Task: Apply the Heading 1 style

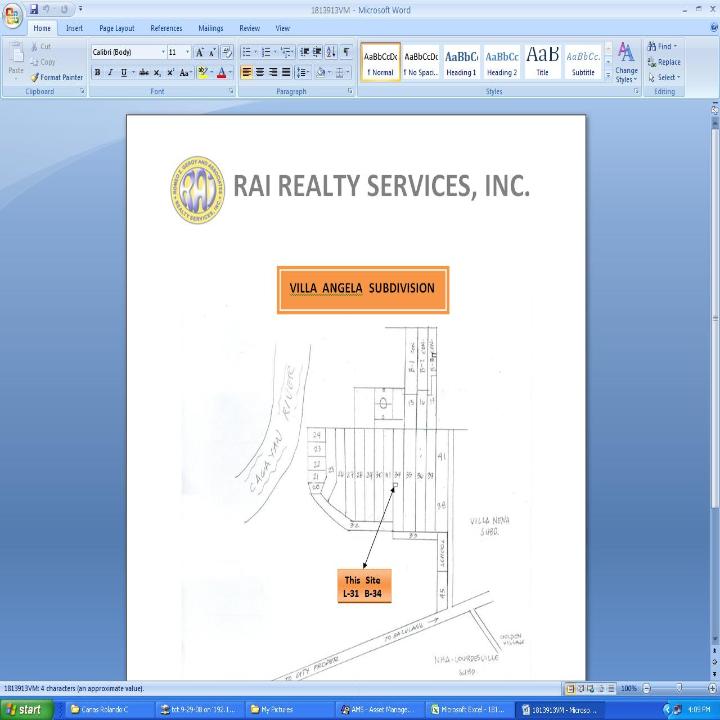Action: [x=461, y=62]
